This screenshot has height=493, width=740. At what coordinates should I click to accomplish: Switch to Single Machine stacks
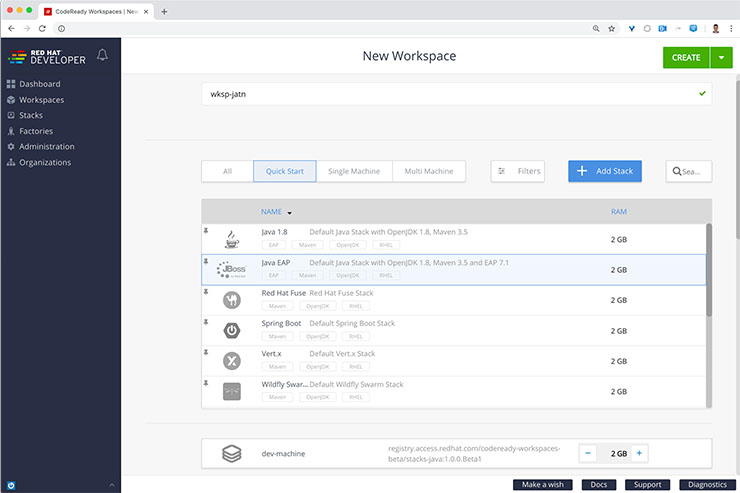click(354, 171)
